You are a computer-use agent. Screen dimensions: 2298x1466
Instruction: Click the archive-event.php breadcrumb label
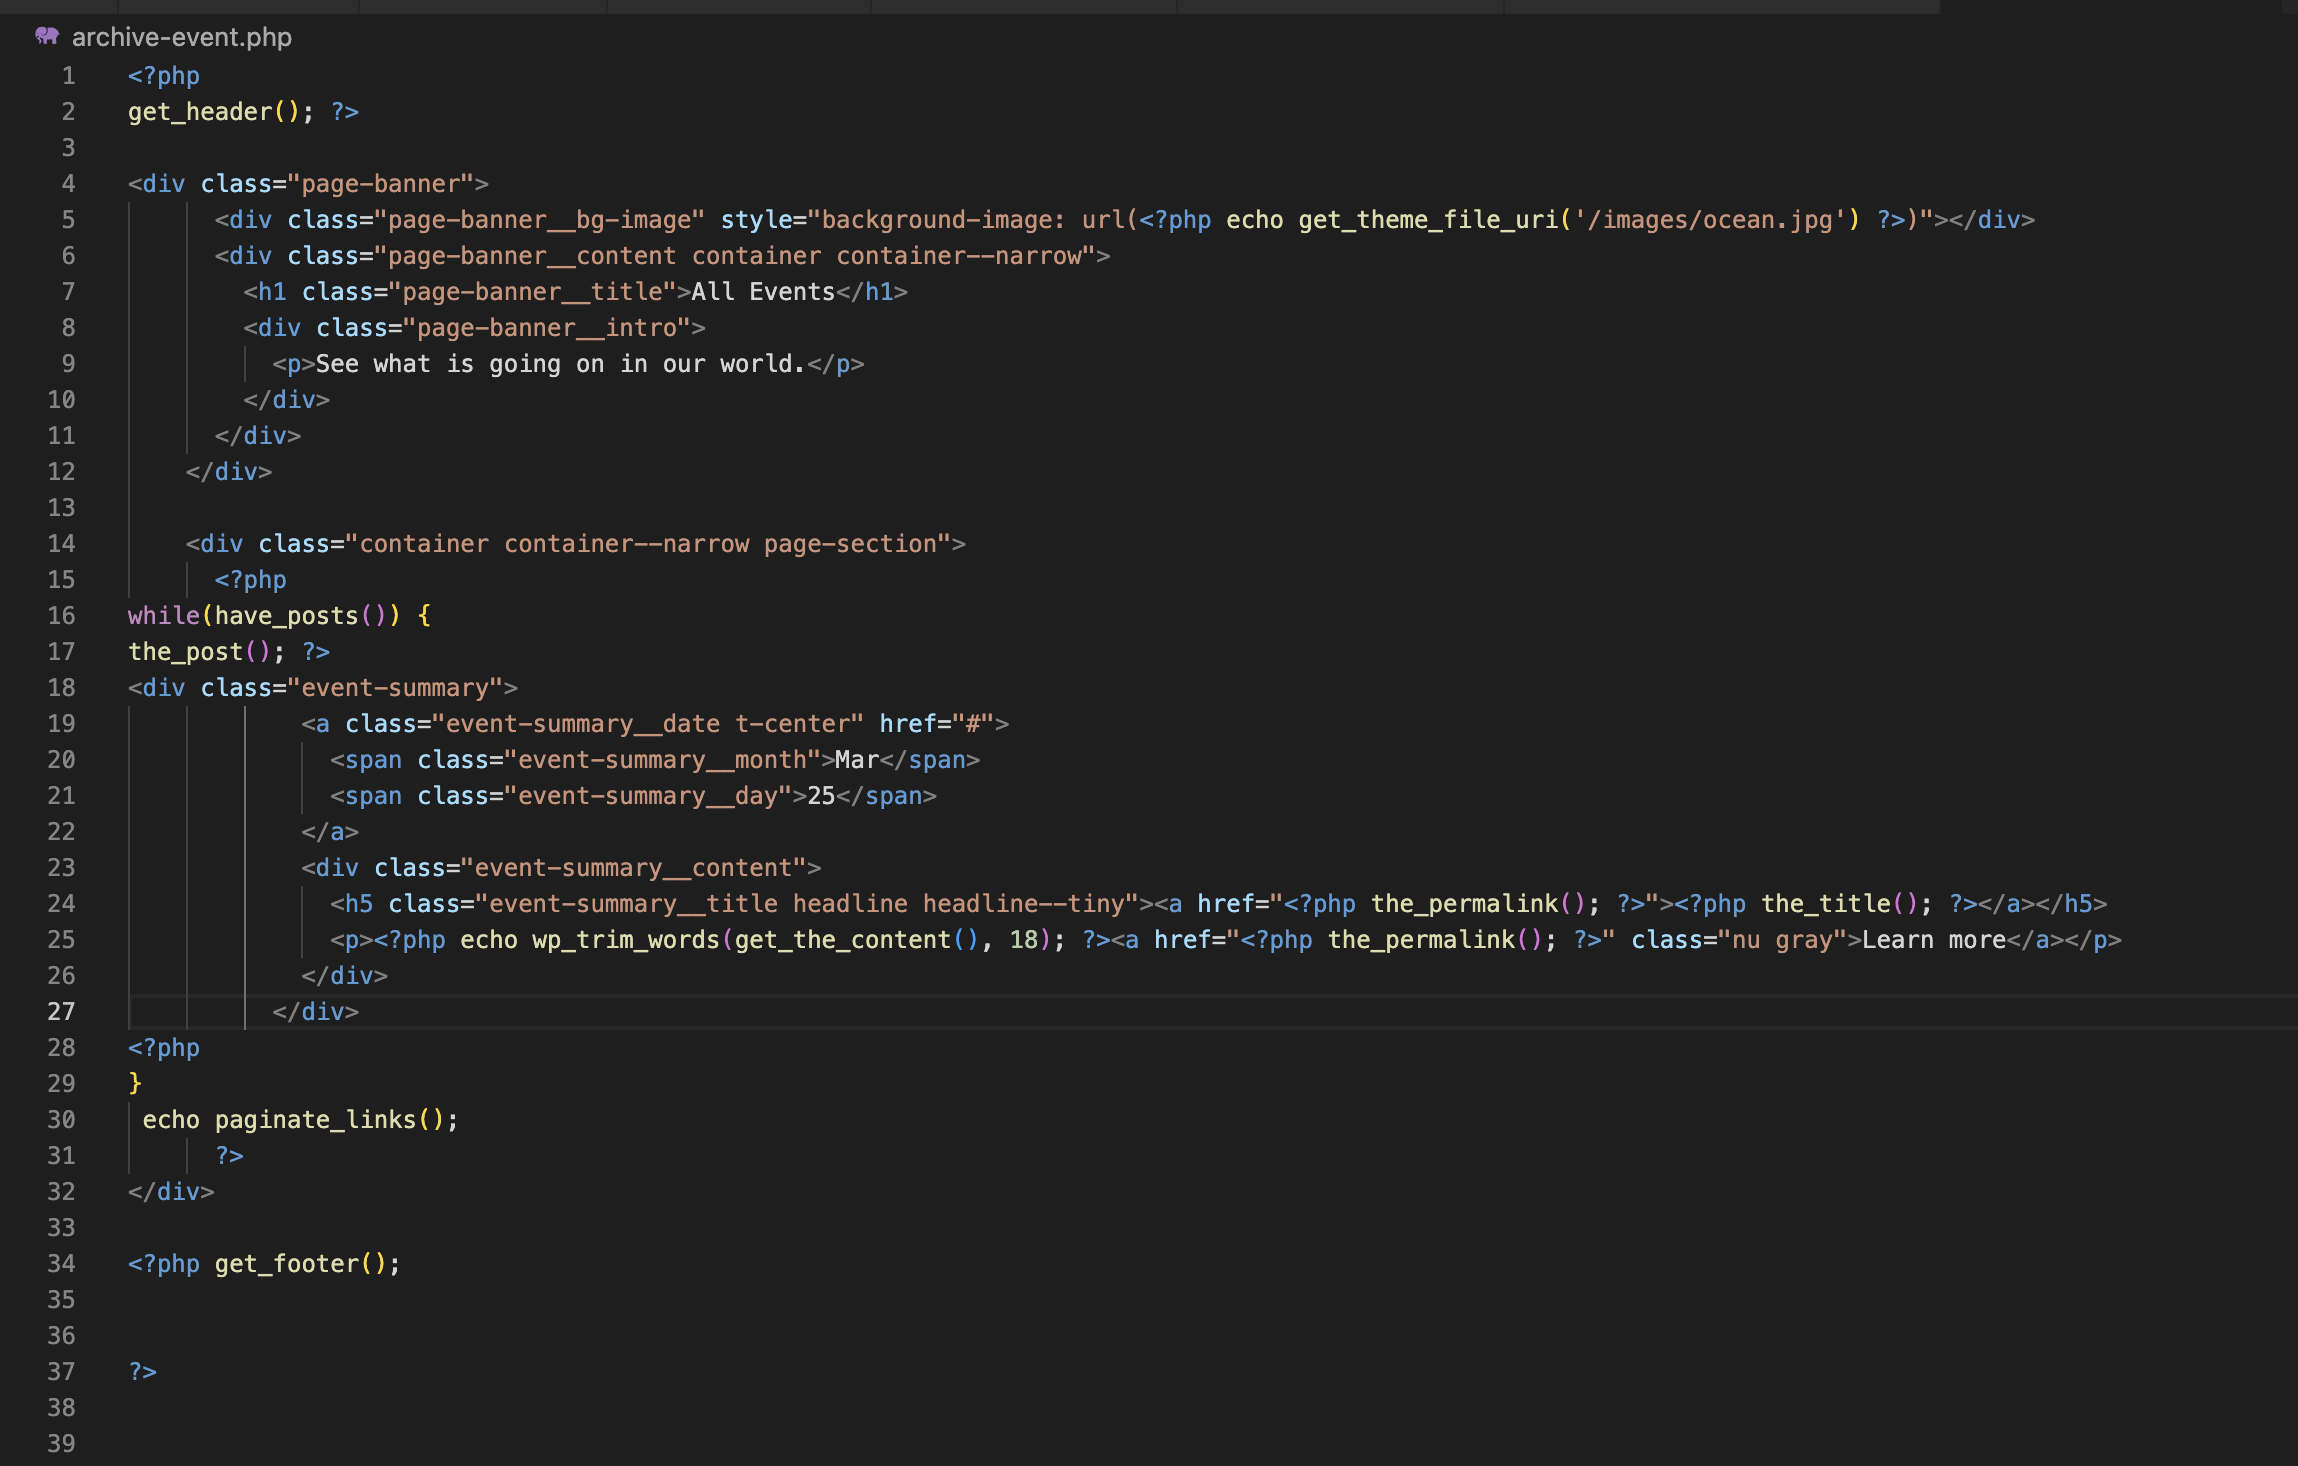point(182,37)
